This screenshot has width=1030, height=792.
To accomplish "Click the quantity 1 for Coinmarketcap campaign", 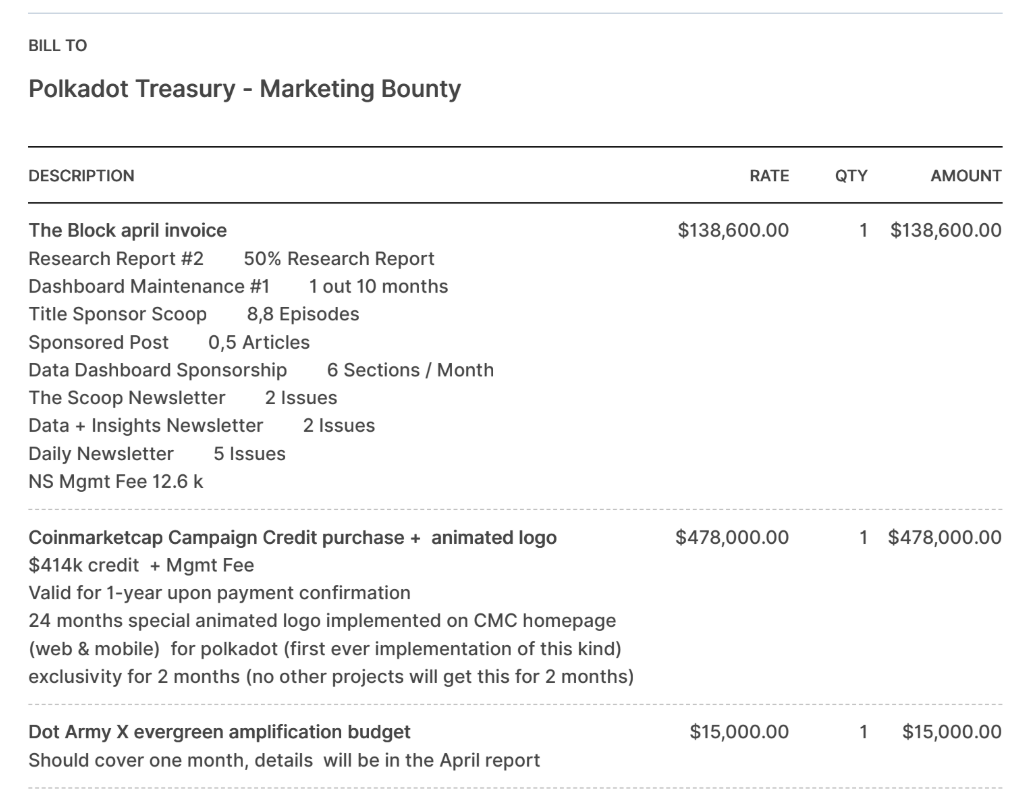I will (x=863, y=537).
